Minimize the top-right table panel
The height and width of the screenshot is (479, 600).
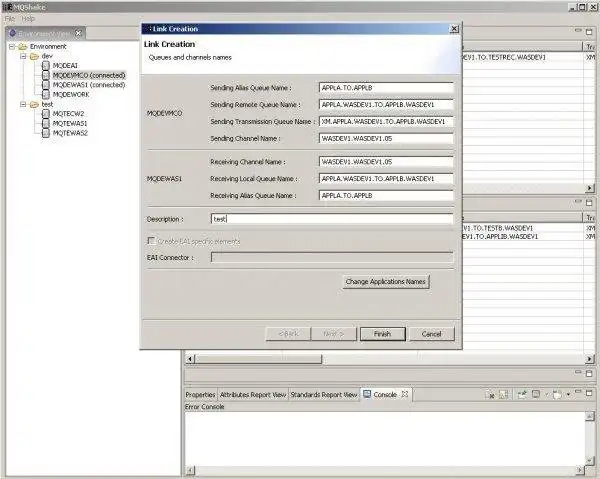(x=578, y=29)
